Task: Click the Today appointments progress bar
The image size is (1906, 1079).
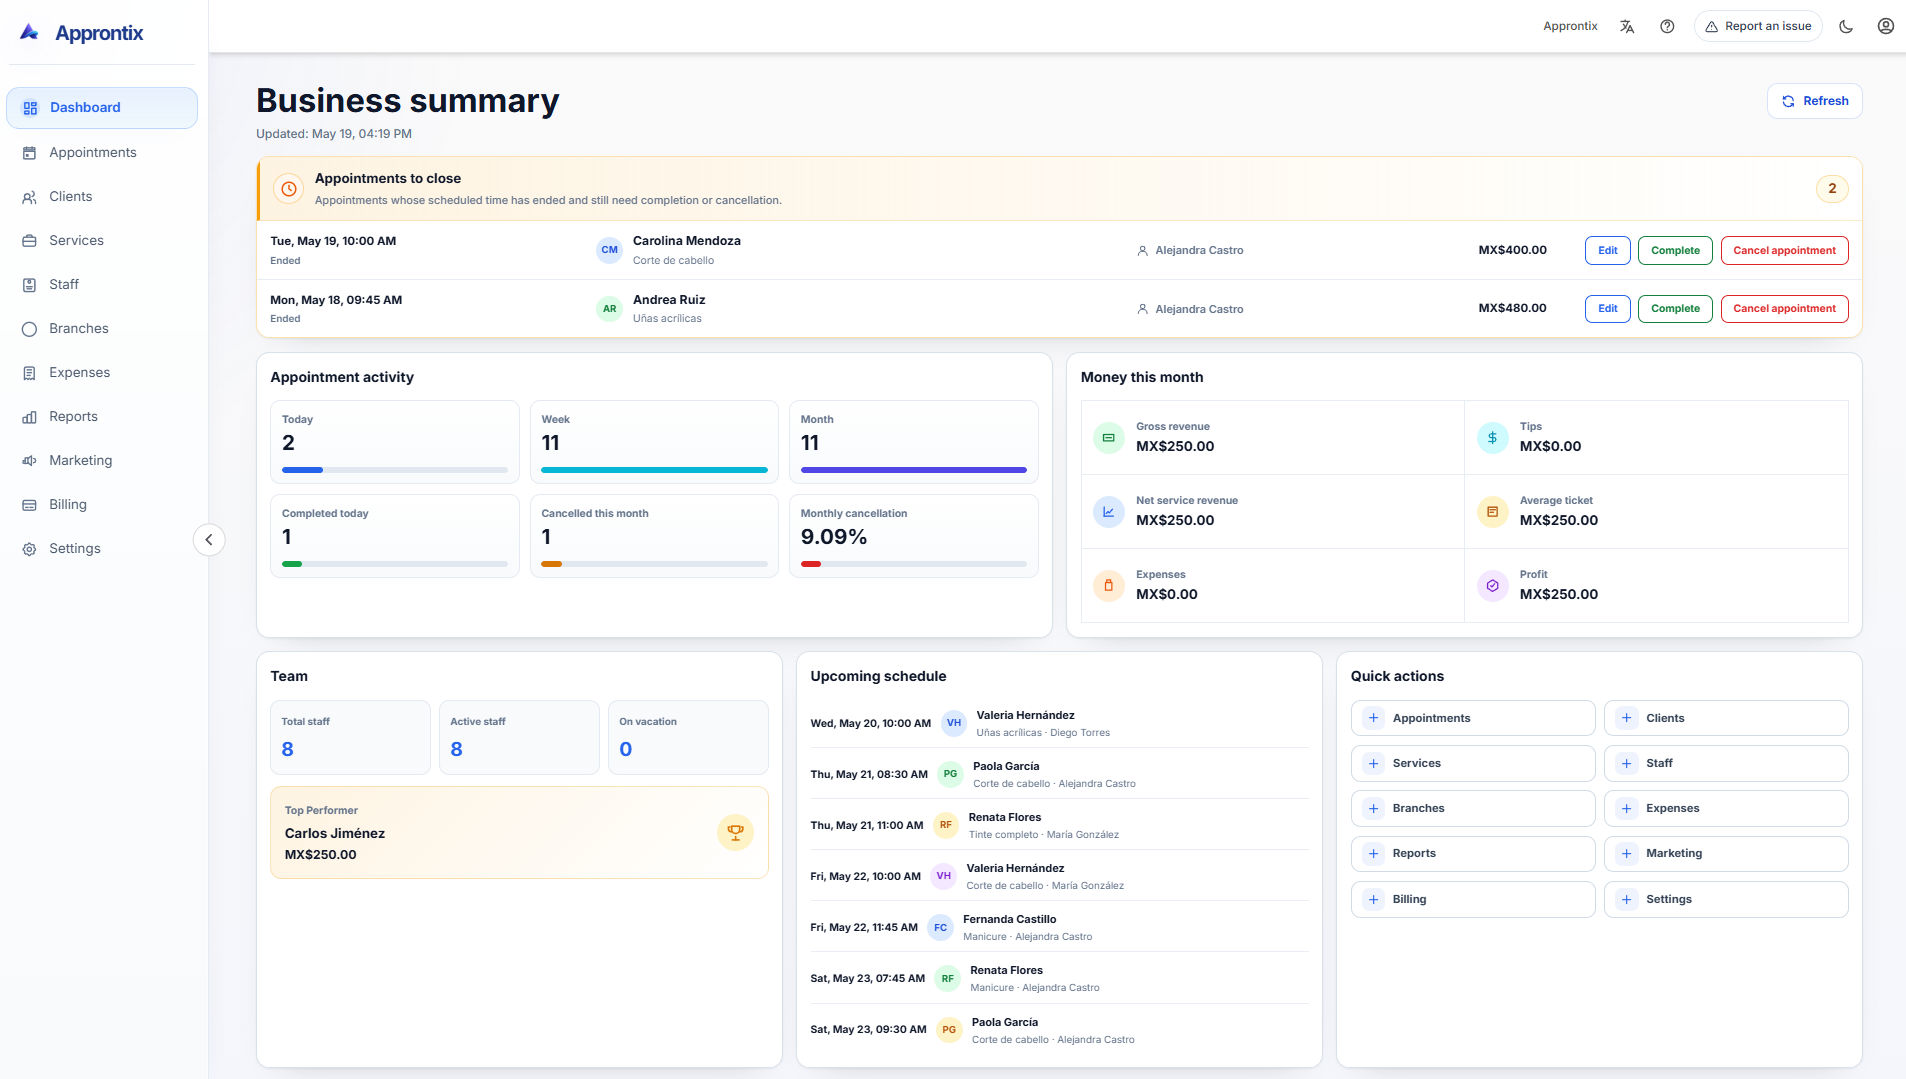Action: (395, 470)
